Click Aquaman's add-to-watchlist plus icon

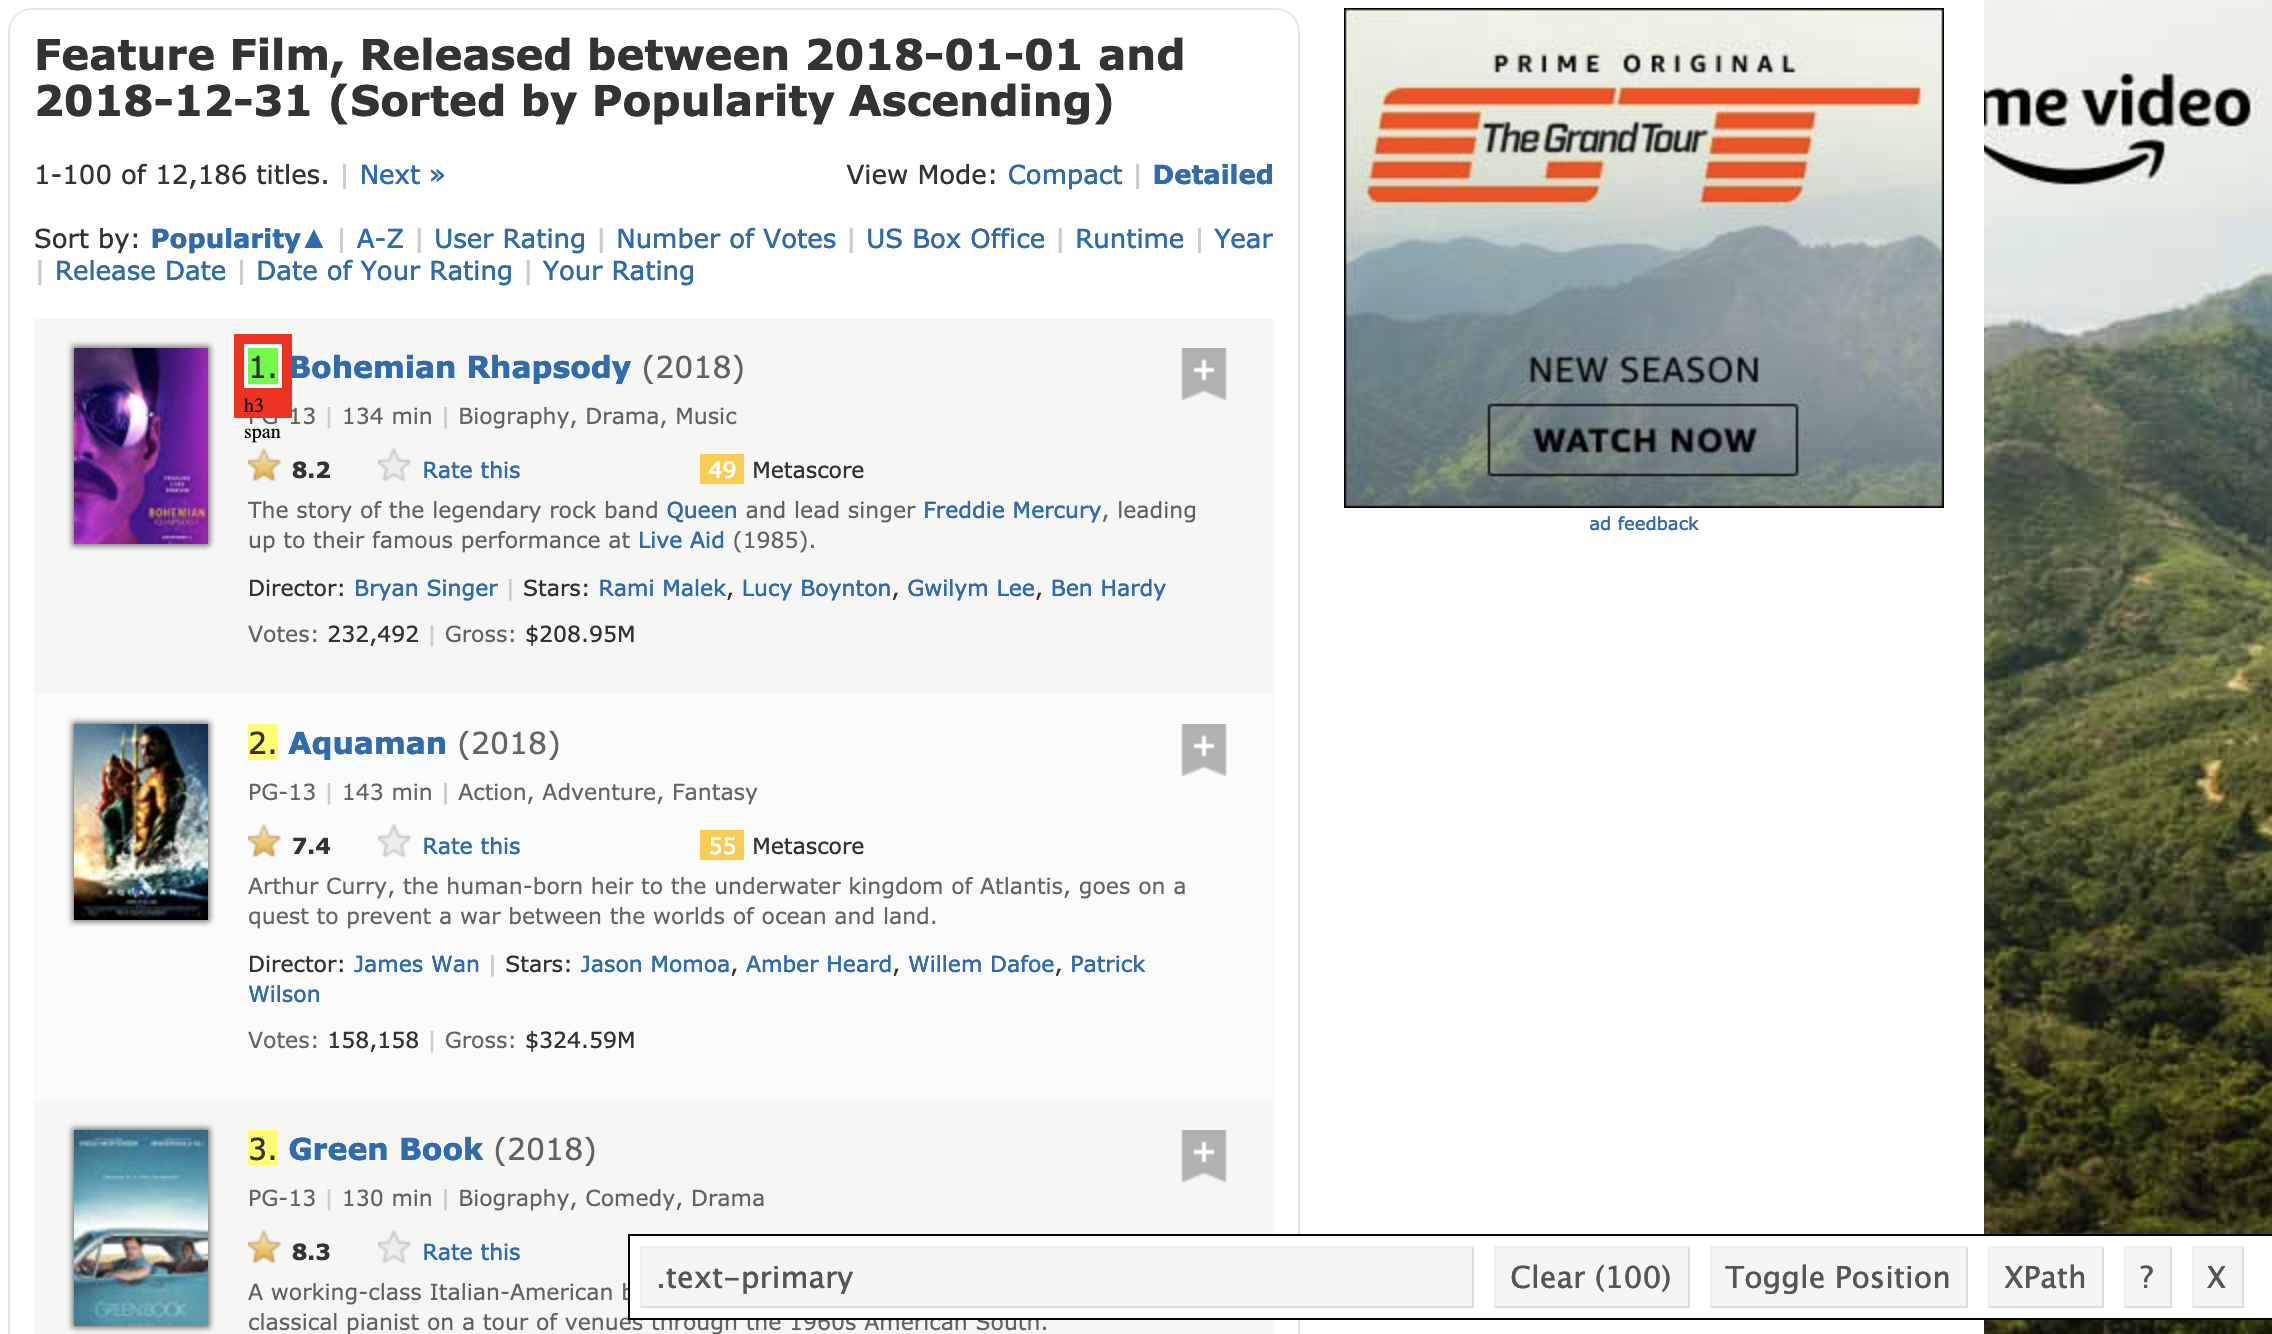click(1203, 749)
